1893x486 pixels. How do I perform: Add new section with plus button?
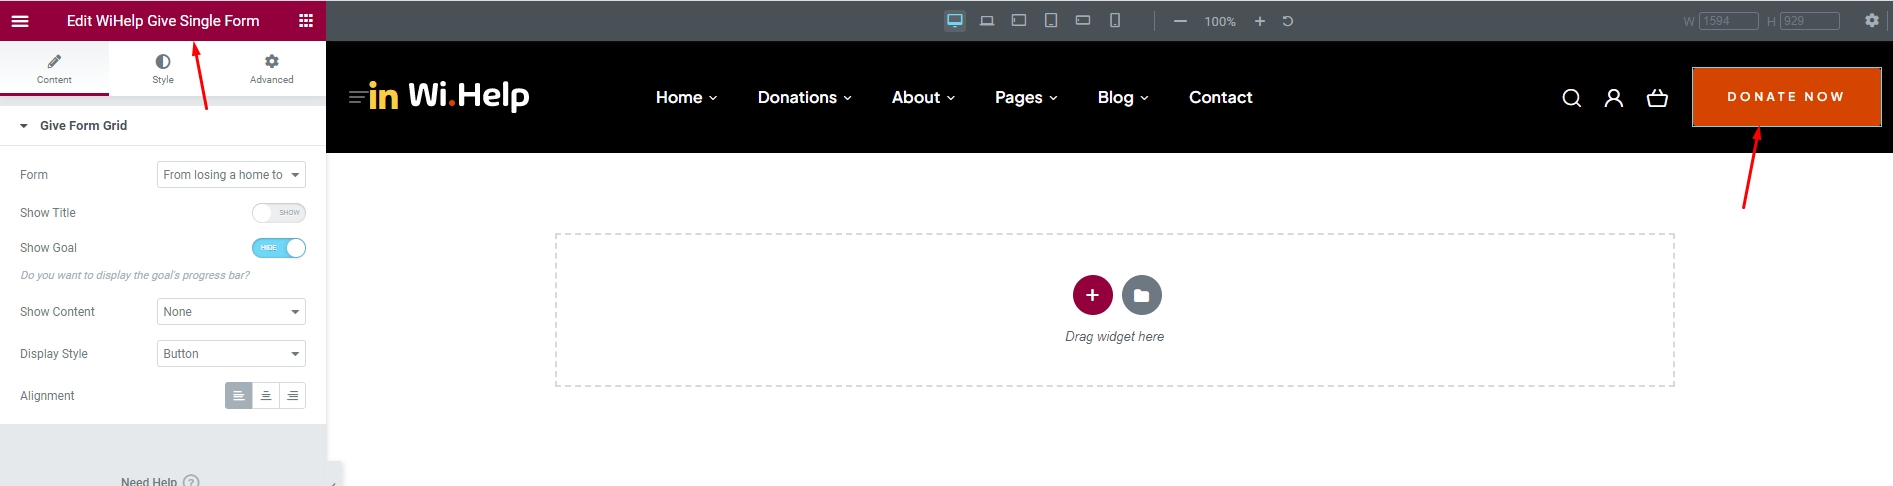coord(1092,295)
